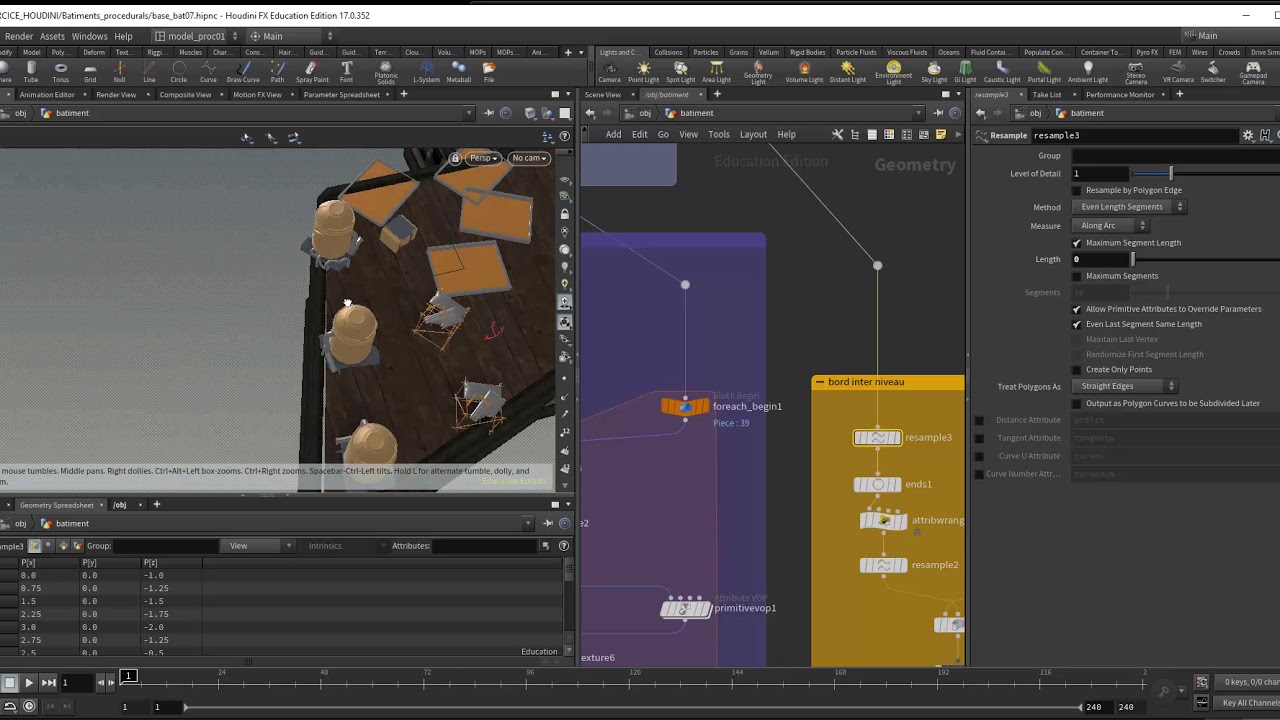1280x720 pixels.
Task: Click the L-System shelf tool
Action: [426, 72]
